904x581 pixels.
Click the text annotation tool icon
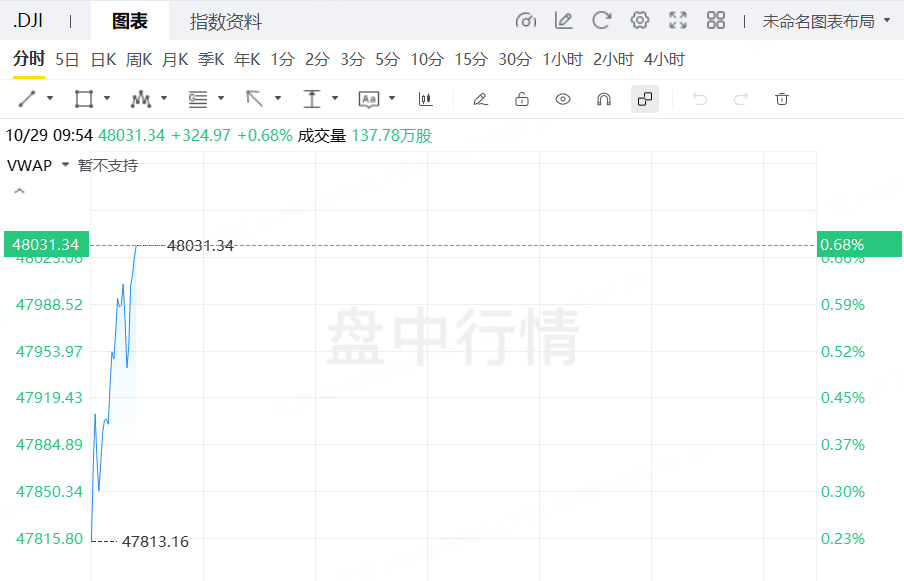pos(369,99)
